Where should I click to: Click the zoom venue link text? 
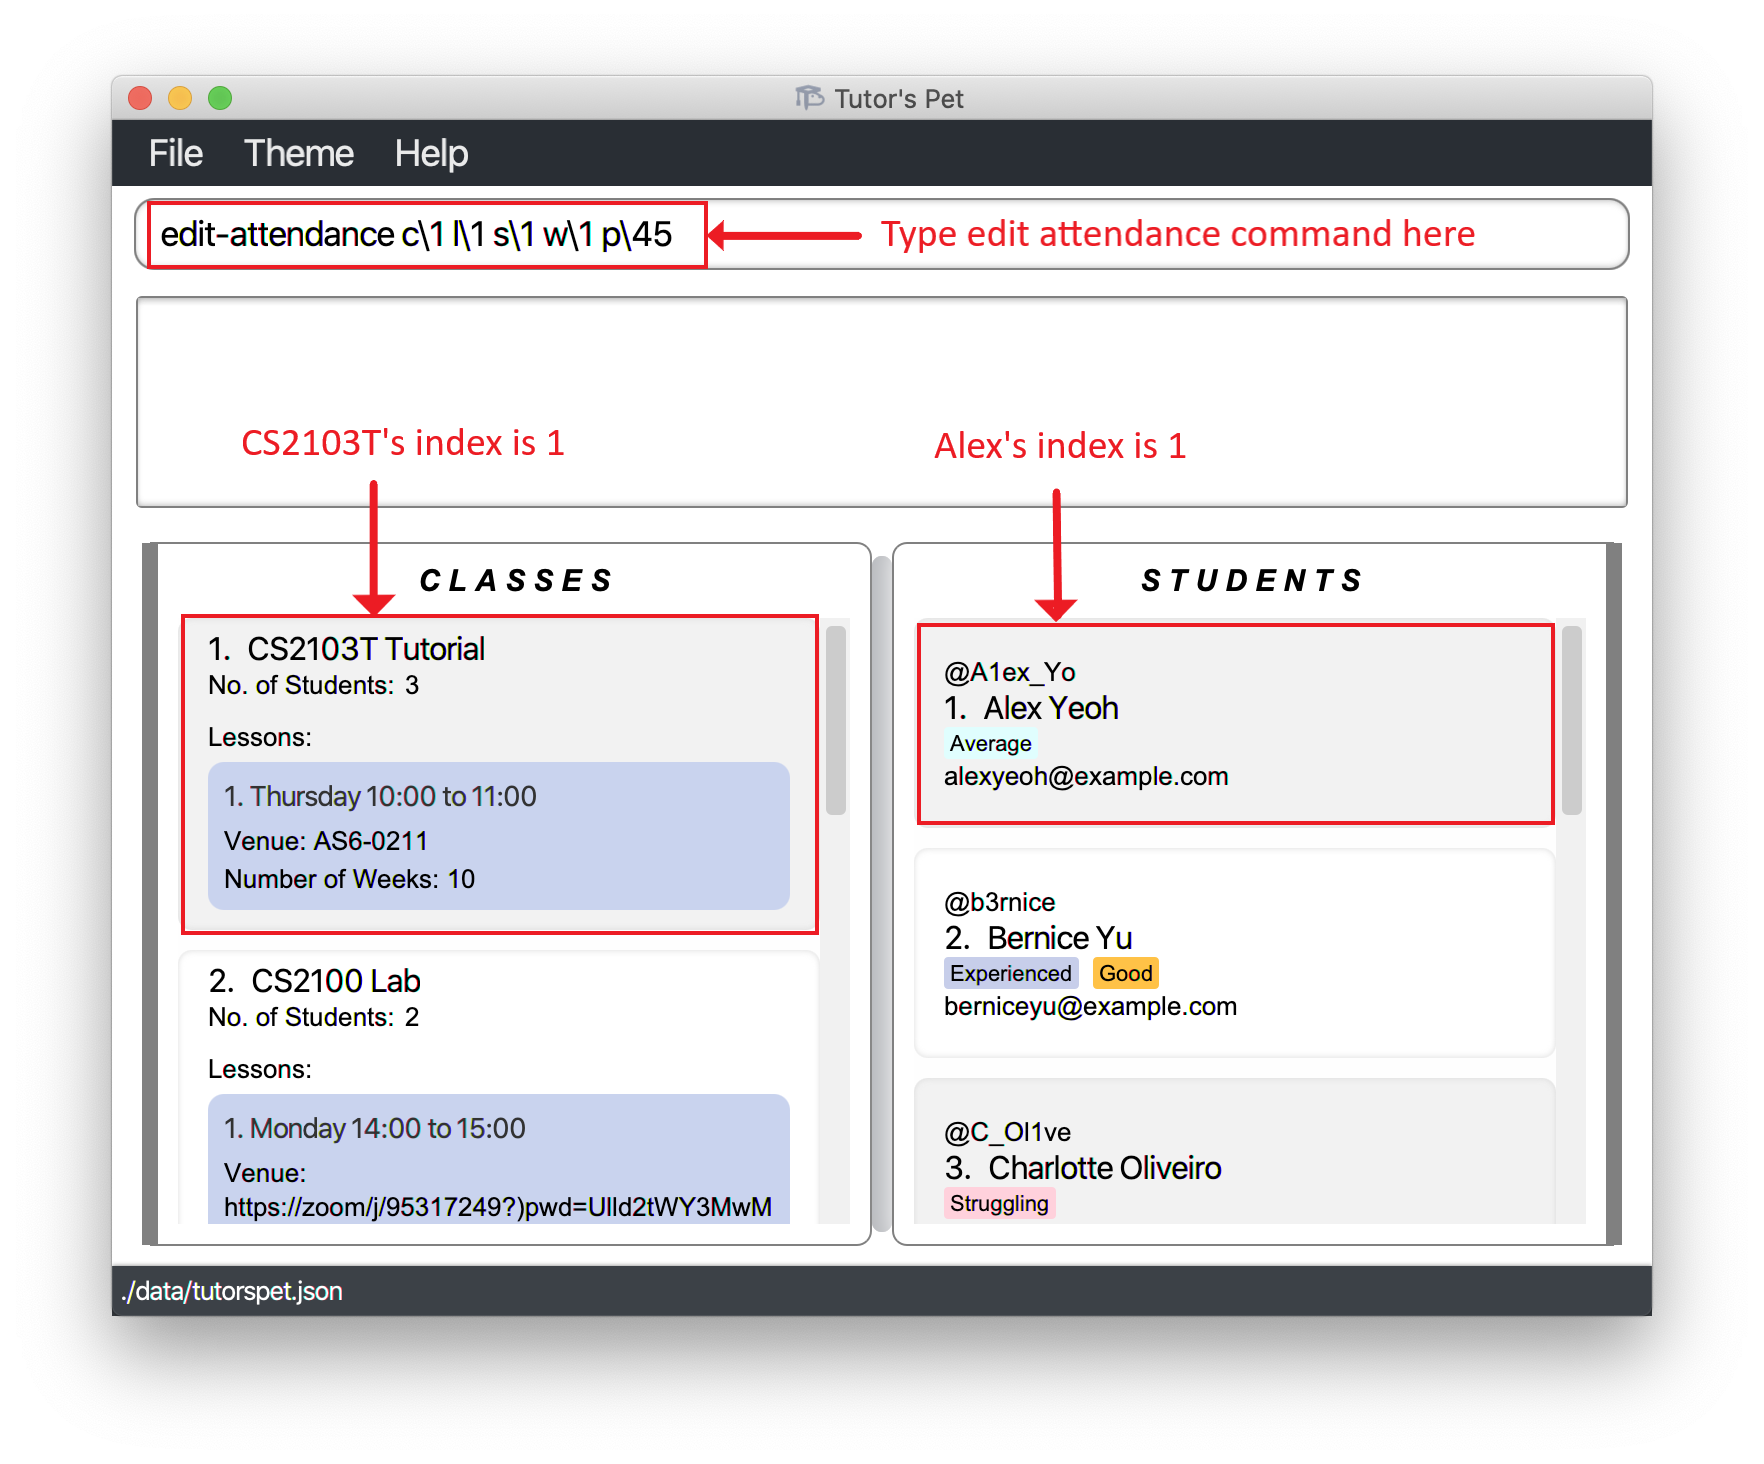coord(498,1207)
